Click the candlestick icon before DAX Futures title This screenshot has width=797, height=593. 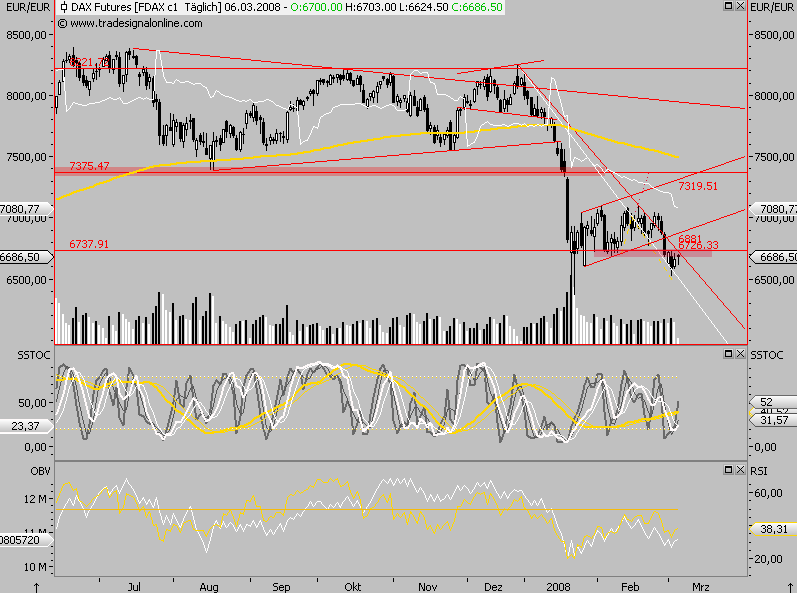tap(64, 7)
